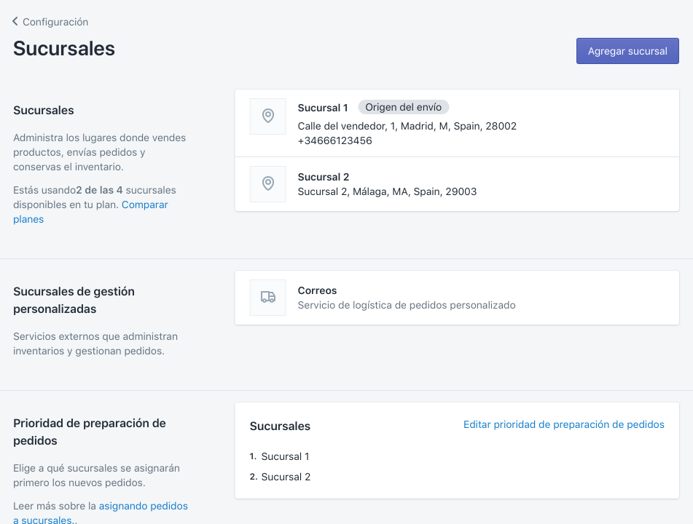
Task: Click the back chevron beside Configuración
Action: click(15, 21)
